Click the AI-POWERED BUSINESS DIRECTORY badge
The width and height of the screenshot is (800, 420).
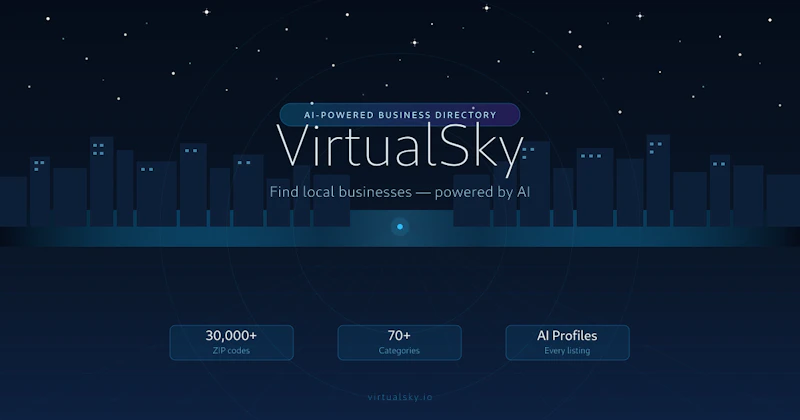pos(399,115)
